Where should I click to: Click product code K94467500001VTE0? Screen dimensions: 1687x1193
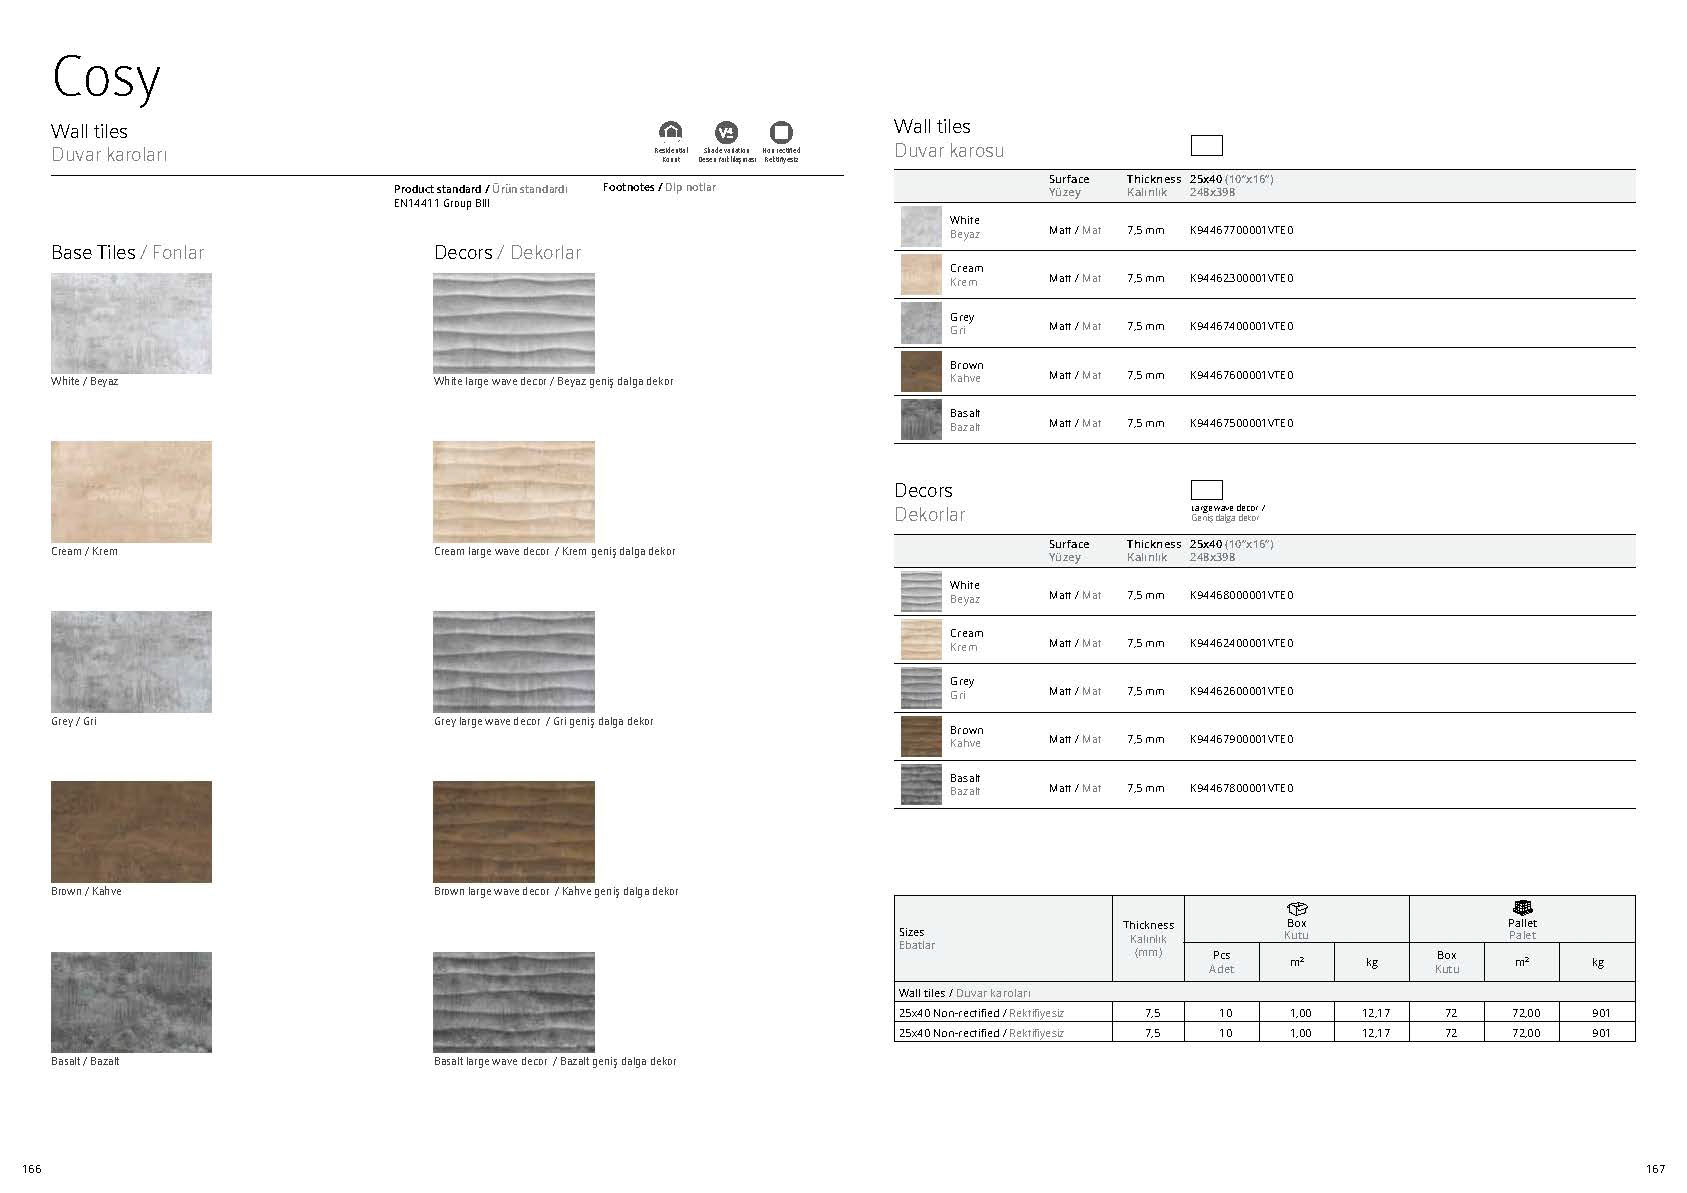pos(1241,423)
